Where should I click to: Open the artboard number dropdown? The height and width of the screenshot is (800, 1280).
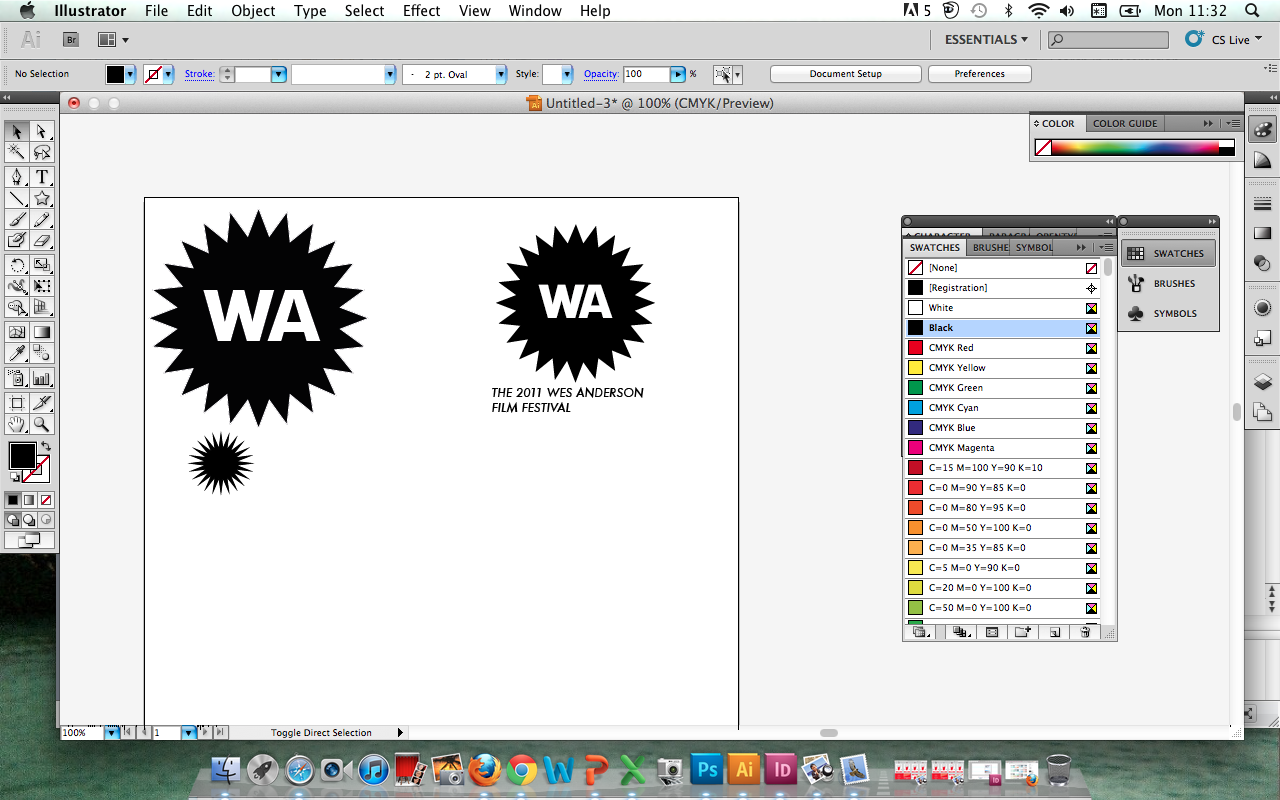click(x=188, y=733)
